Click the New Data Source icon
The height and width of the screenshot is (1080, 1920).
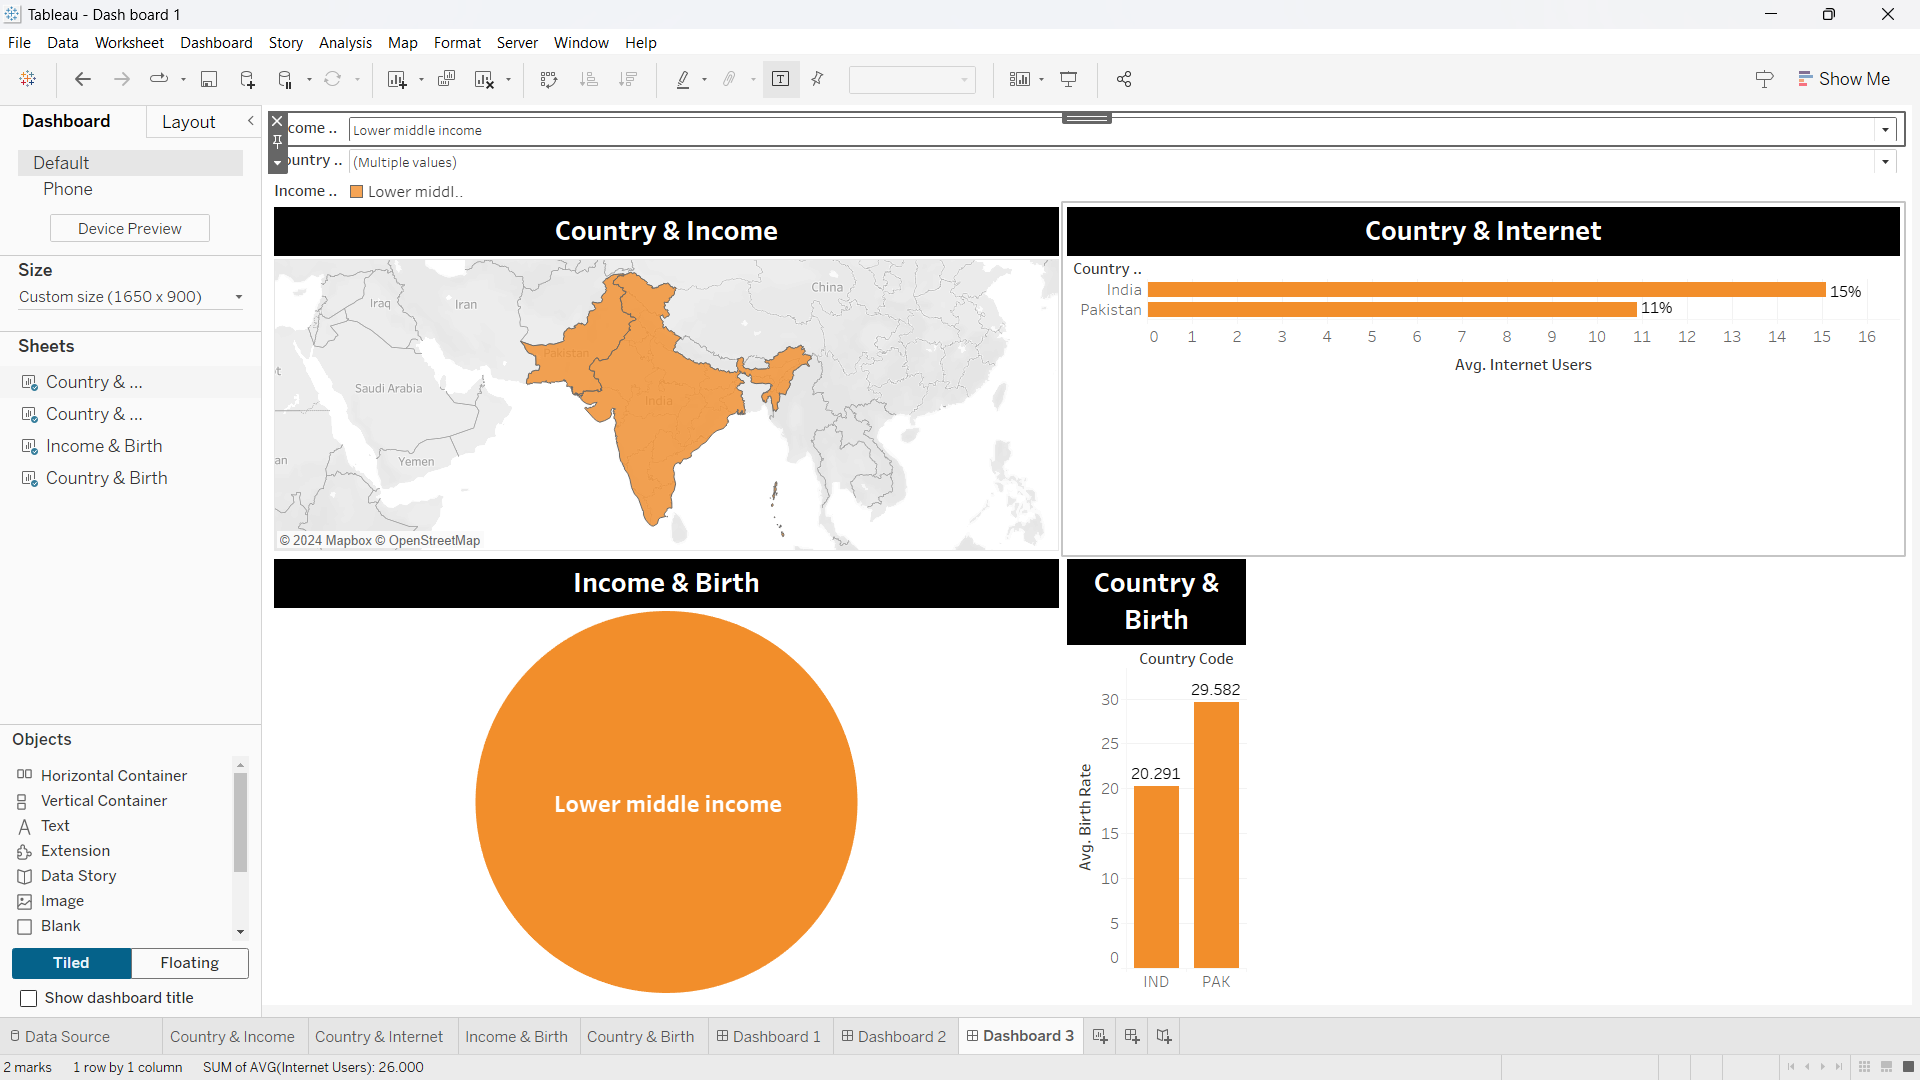pyautogui.click(x=247, y=79)
